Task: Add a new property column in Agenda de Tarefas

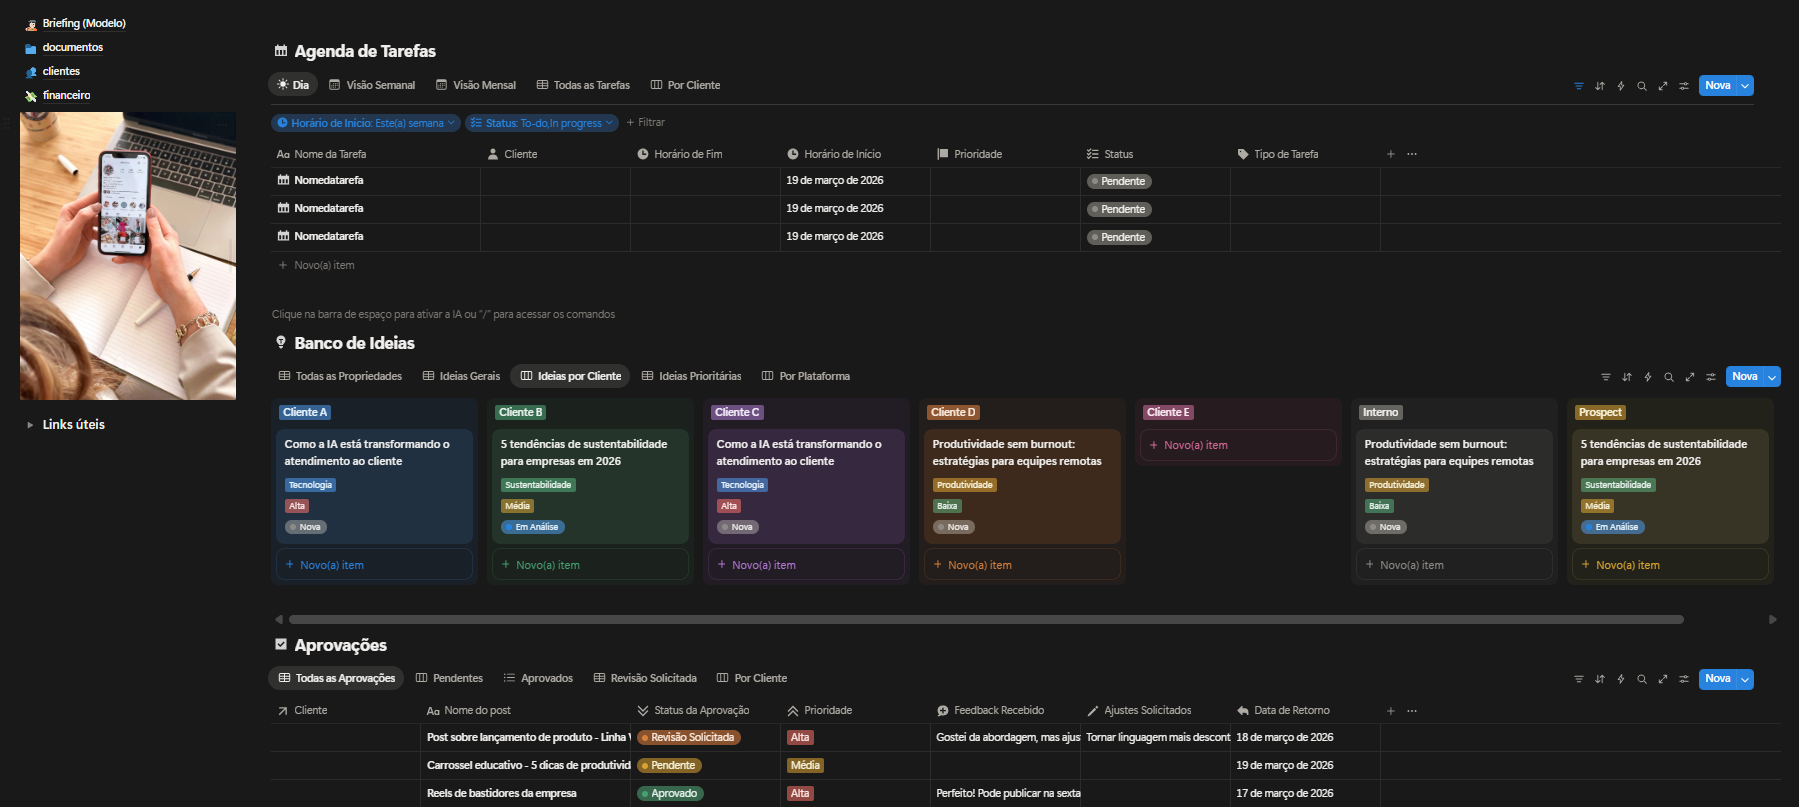Action: click(x=1390, y=154)
